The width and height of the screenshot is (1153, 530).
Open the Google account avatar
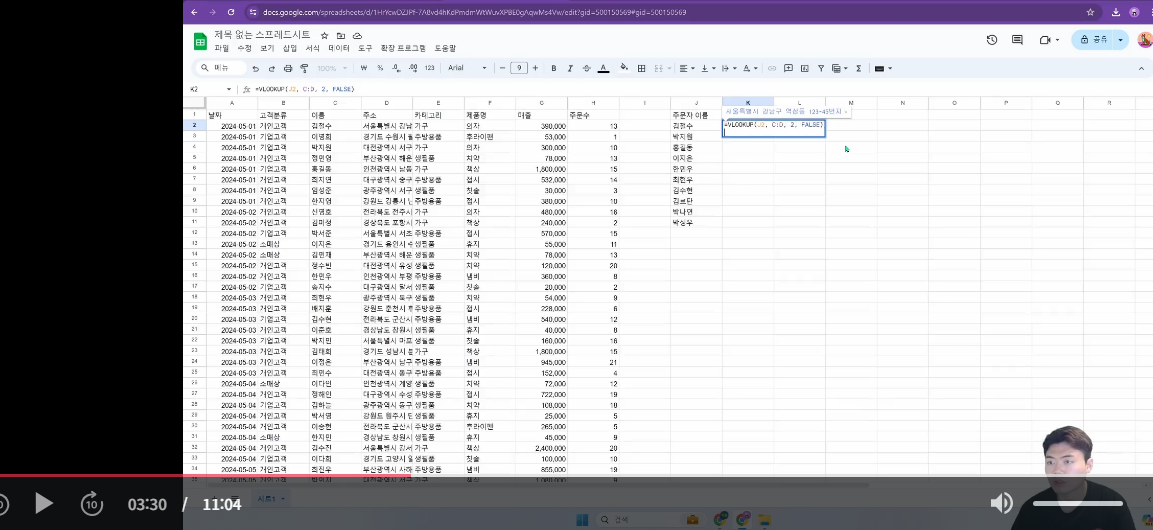[1144, 40]
